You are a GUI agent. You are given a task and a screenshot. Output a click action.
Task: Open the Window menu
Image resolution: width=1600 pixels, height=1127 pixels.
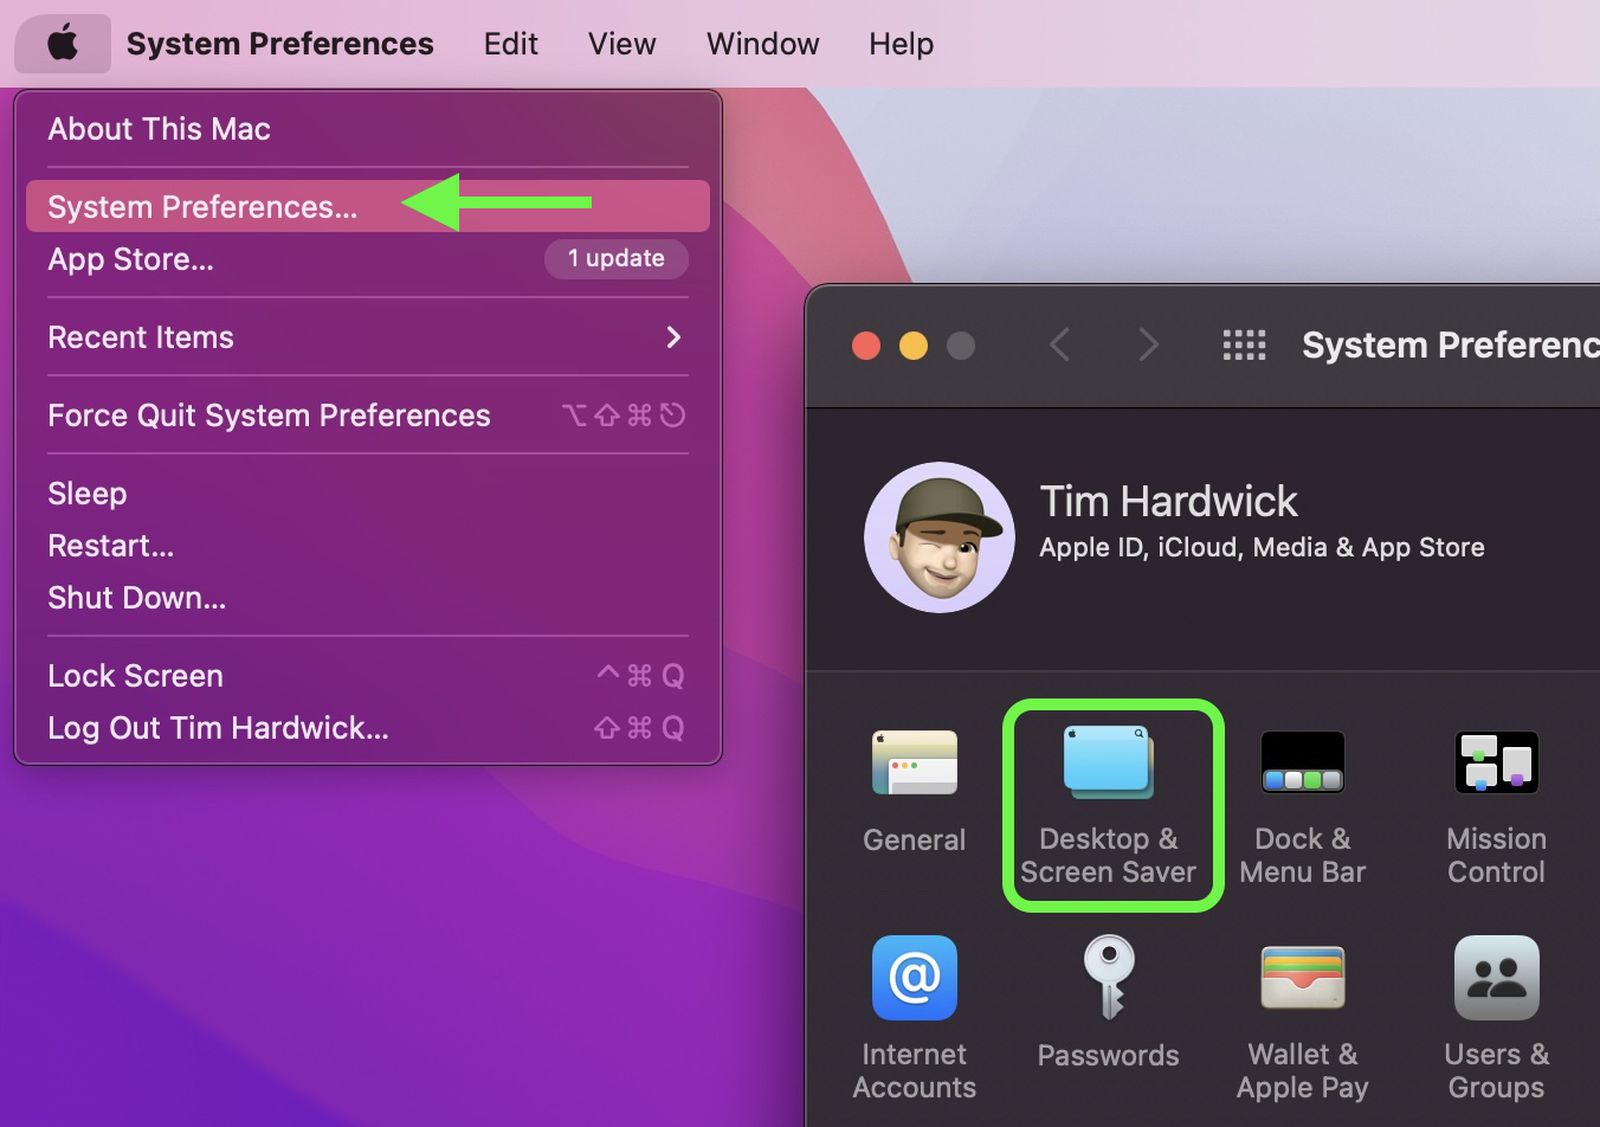click(762, 42)
